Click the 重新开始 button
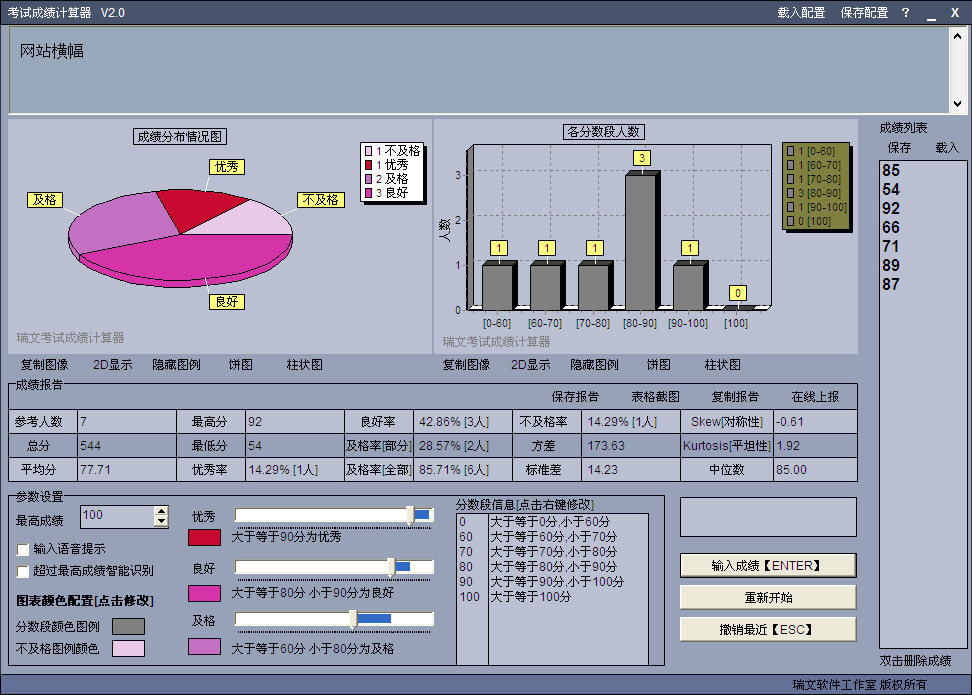 768,598
